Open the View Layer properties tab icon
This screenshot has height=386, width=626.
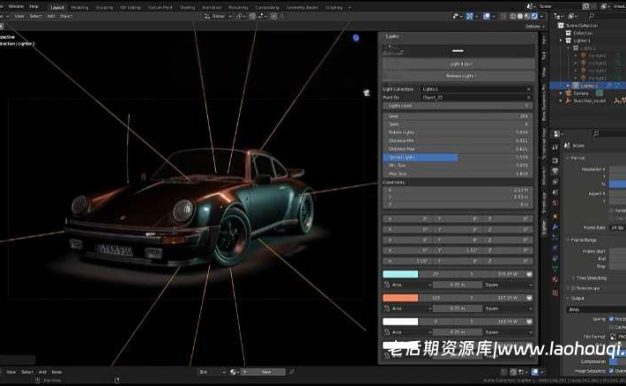[555, 182]
